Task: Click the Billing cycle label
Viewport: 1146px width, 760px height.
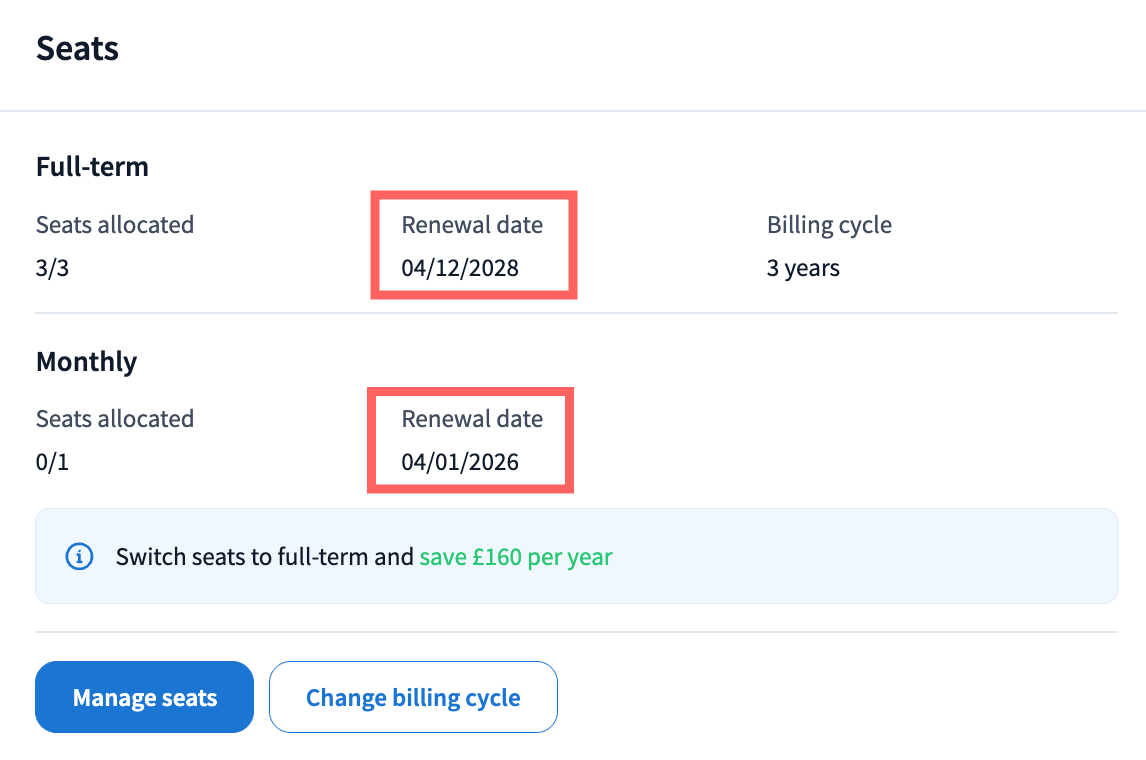Action: [x=829, y=225]
